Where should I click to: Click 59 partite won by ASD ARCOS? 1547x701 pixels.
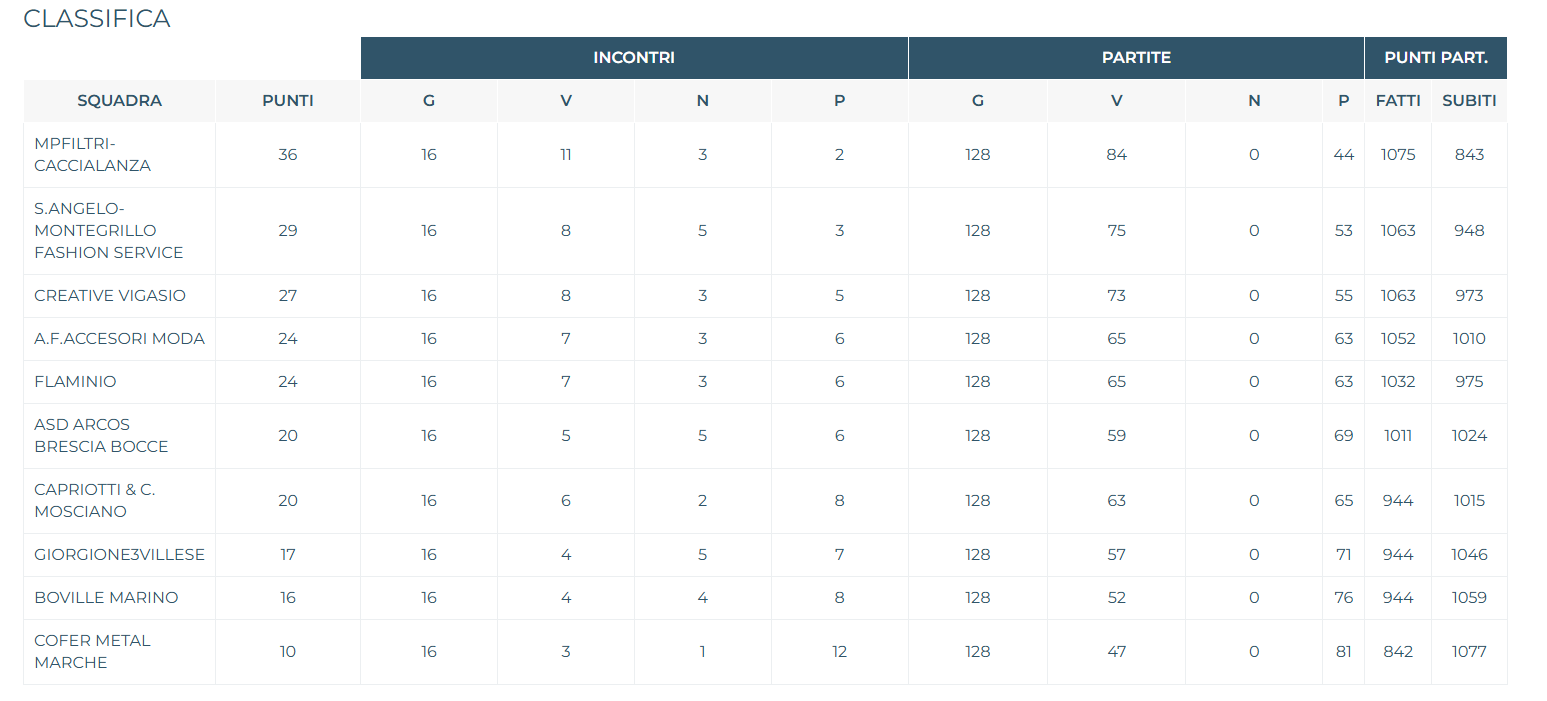1117,436
